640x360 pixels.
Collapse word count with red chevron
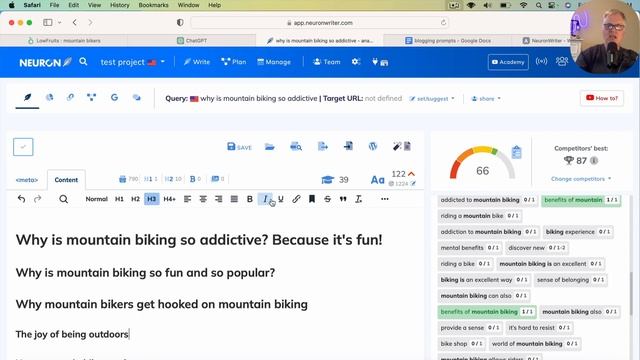(411, 174)
